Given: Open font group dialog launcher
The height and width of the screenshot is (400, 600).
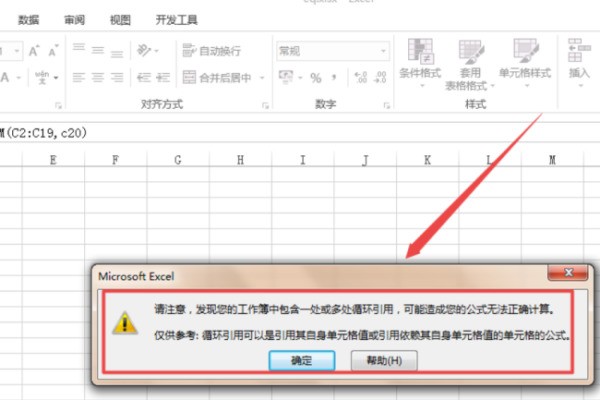Looking at the screenshot, I should [58, 105].
